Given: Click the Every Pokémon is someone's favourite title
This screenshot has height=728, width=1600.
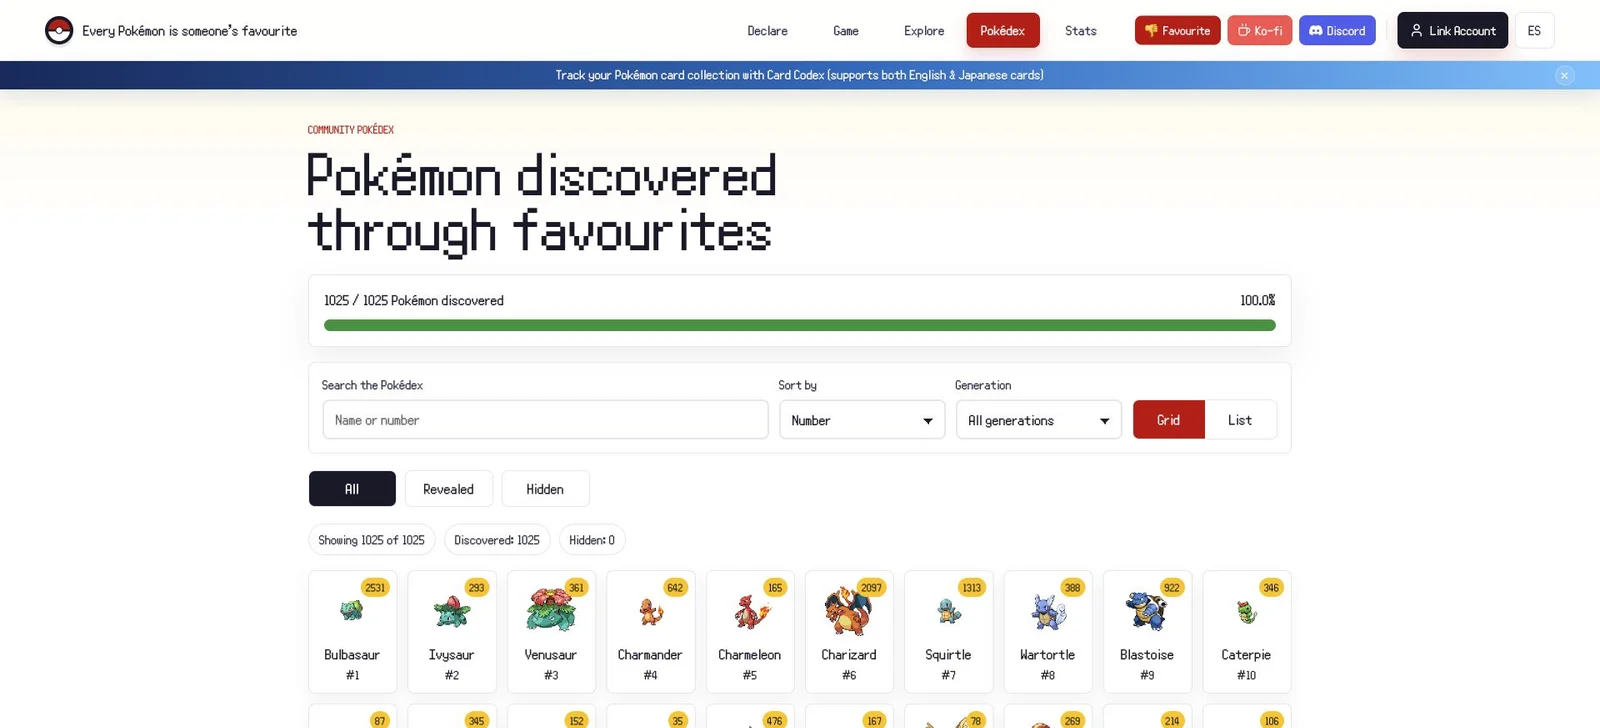Looking at the screenshot, I should [190, 31].
